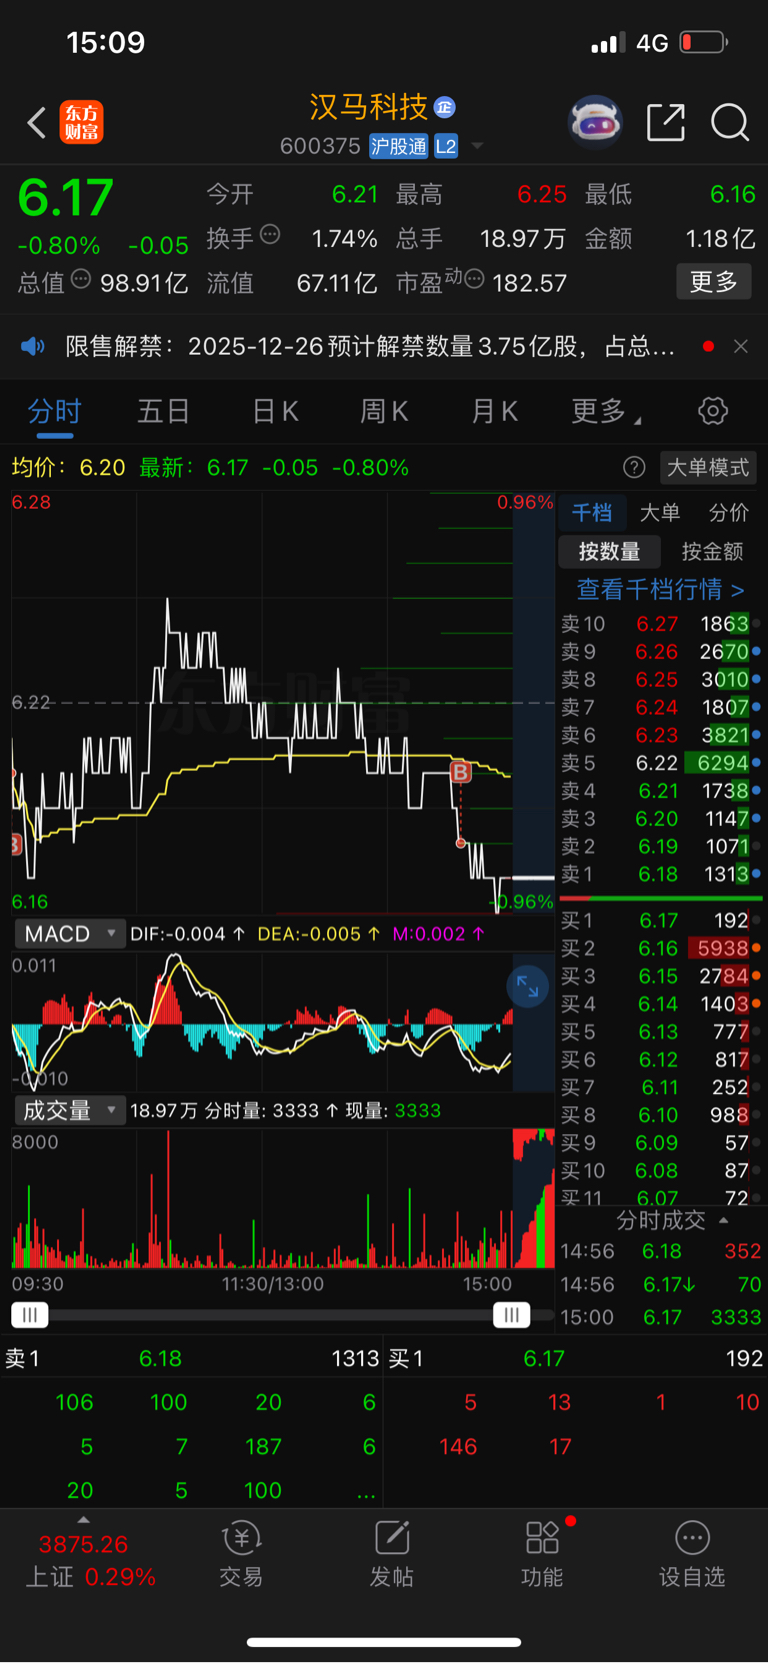Grab the right timeline slider handle
This screenshot has width=768, height=1663.
(x=512, y=1315)
